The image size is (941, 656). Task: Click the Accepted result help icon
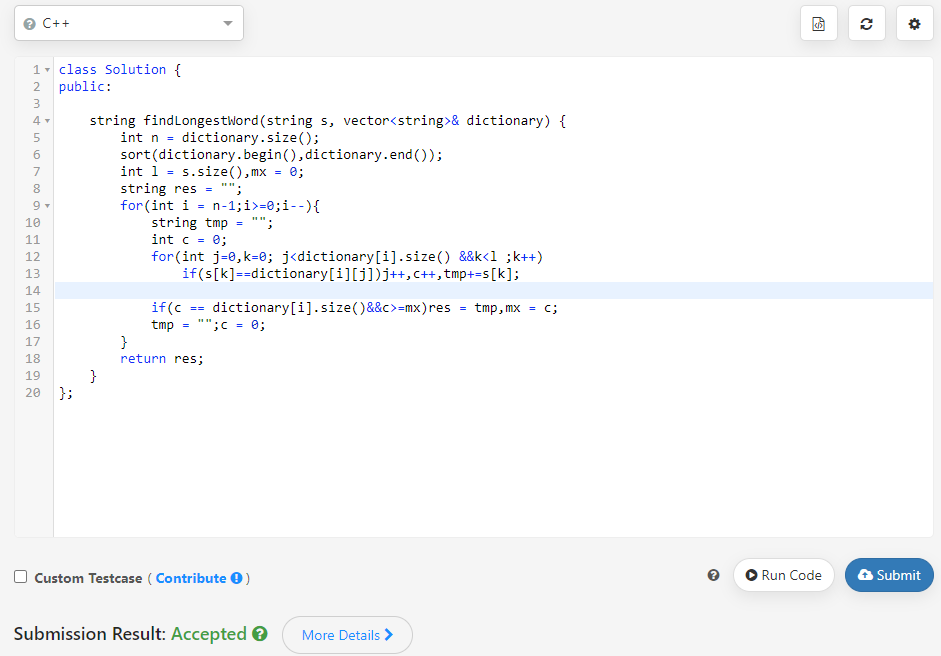coord(260,633)
